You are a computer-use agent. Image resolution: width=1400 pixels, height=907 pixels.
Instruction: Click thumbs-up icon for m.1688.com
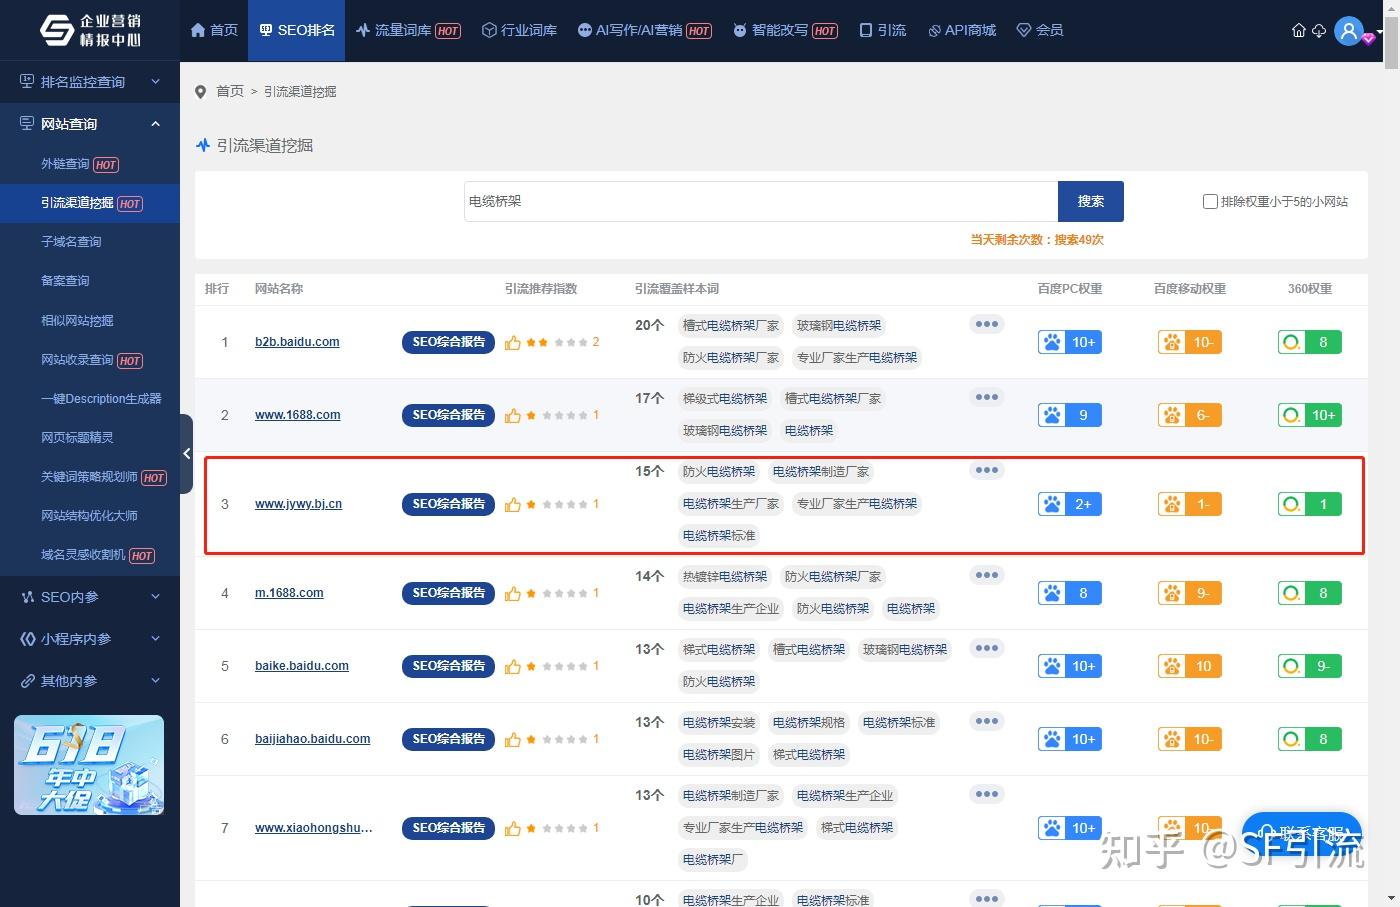click(513, 593)
